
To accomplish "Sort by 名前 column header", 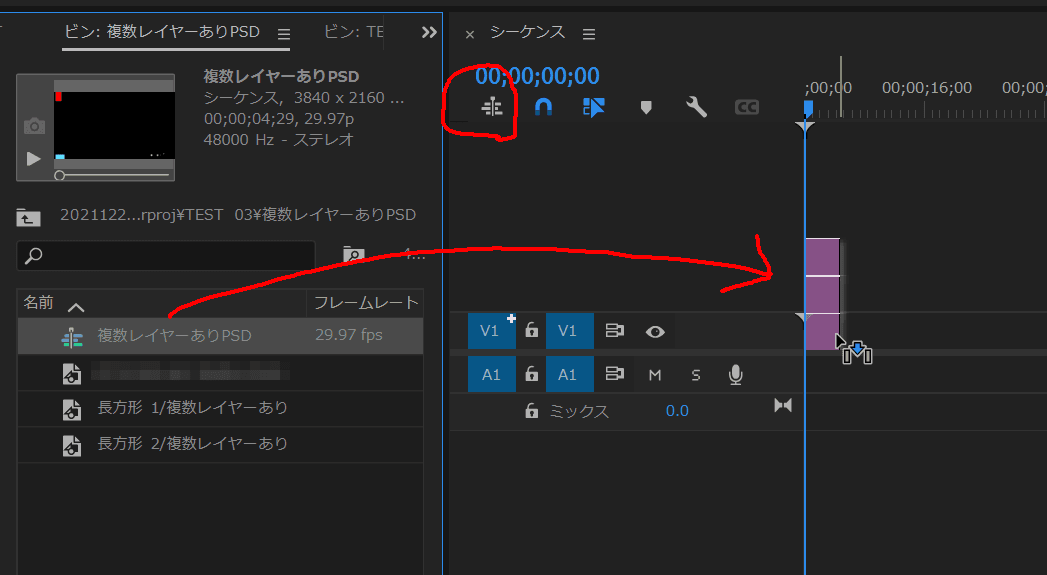I will [x=38, y=303].
